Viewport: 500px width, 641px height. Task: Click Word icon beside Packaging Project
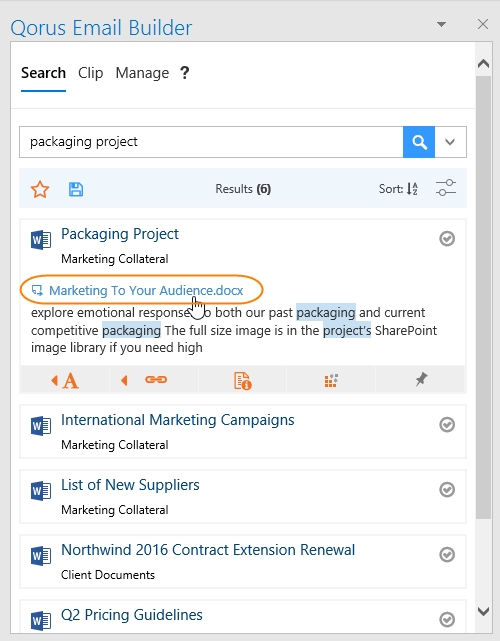pos(41,240)
